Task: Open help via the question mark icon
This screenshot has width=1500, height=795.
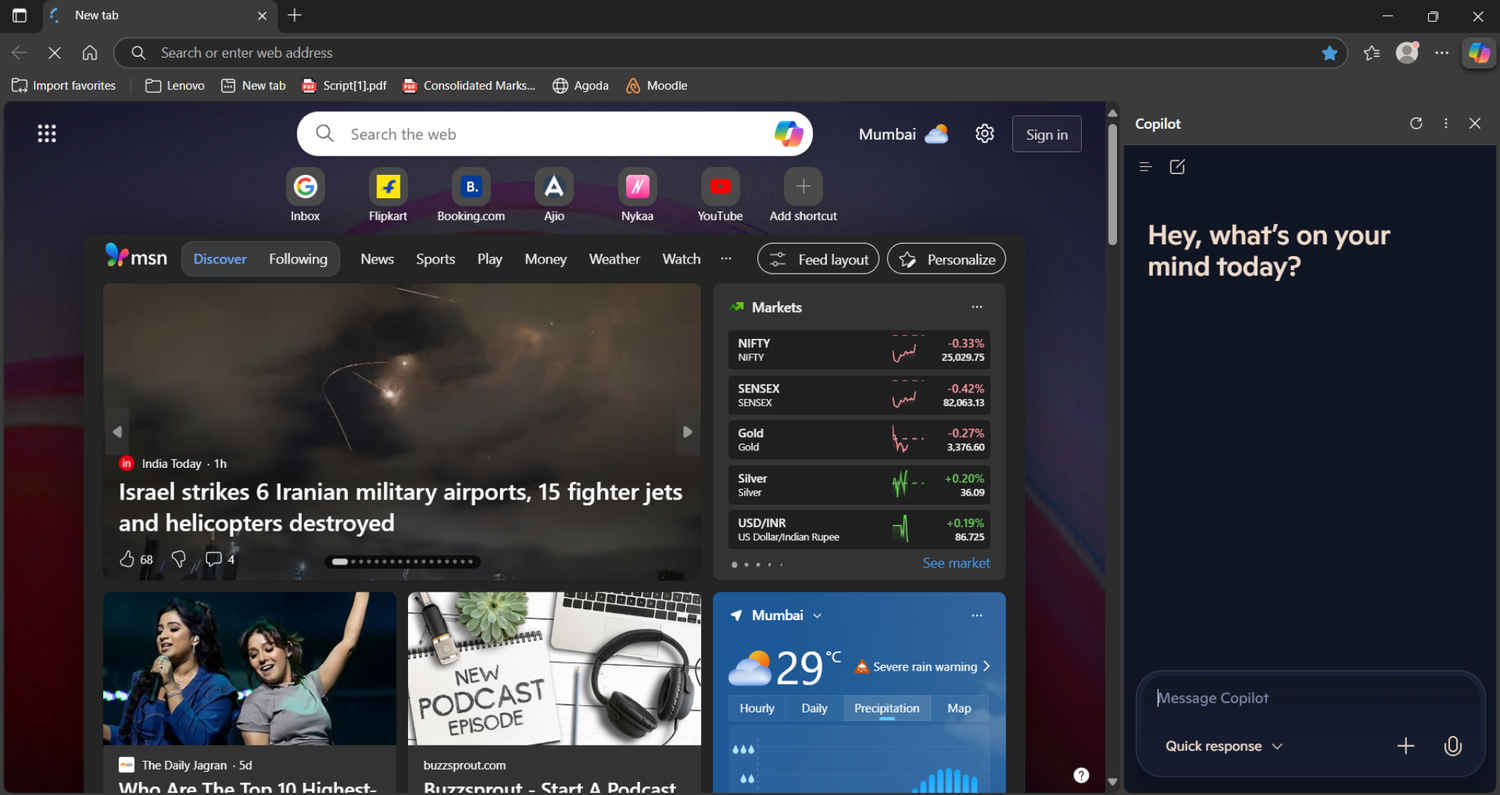Action: [1081, 774]
